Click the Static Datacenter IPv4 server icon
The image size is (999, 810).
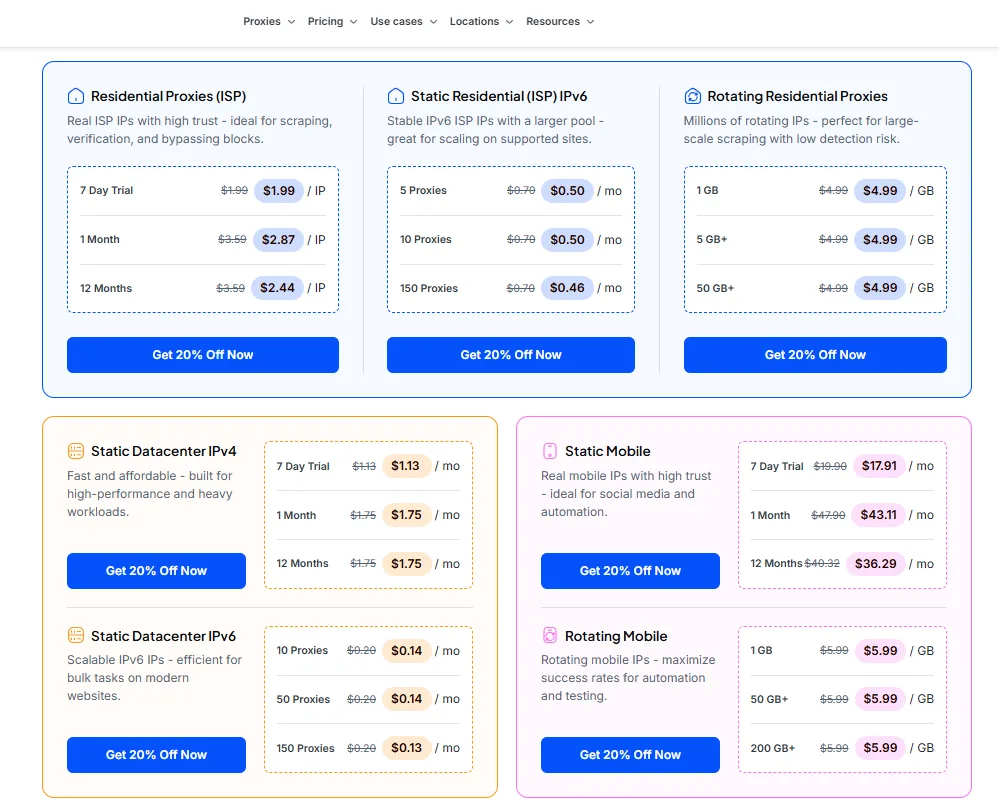click(76, 451)
